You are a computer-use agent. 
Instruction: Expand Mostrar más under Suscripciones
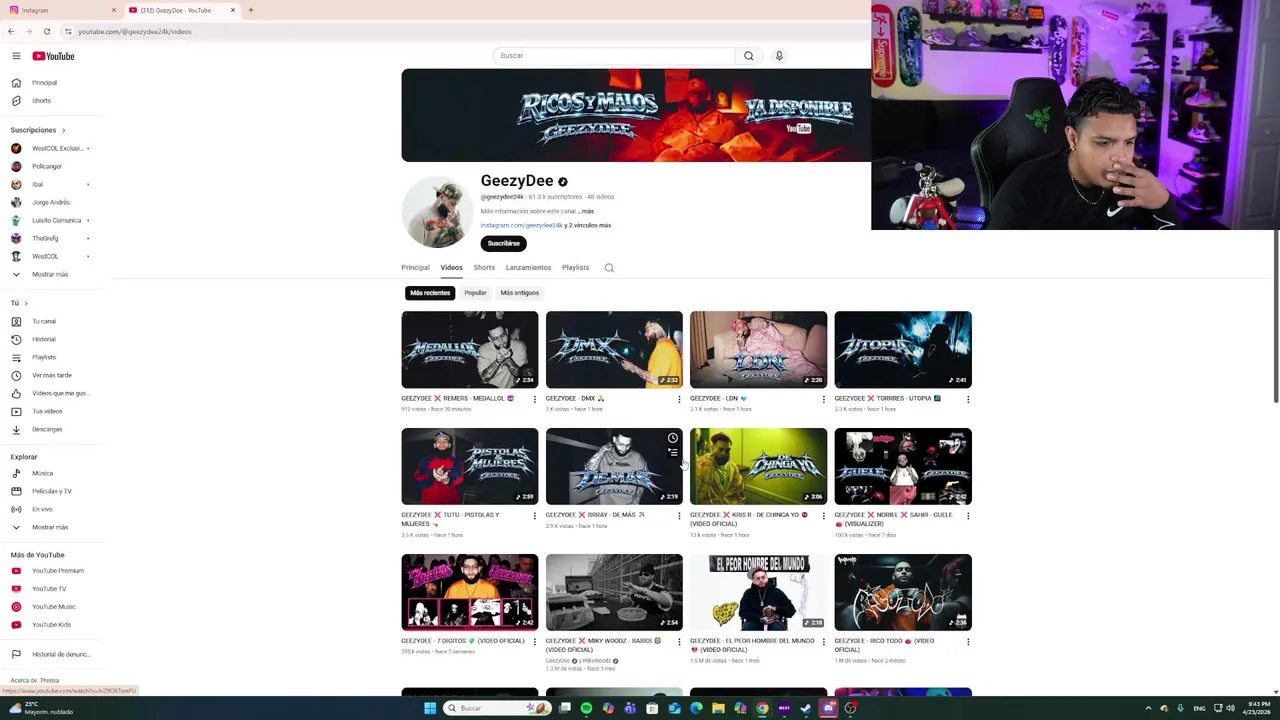coord(50,274)
